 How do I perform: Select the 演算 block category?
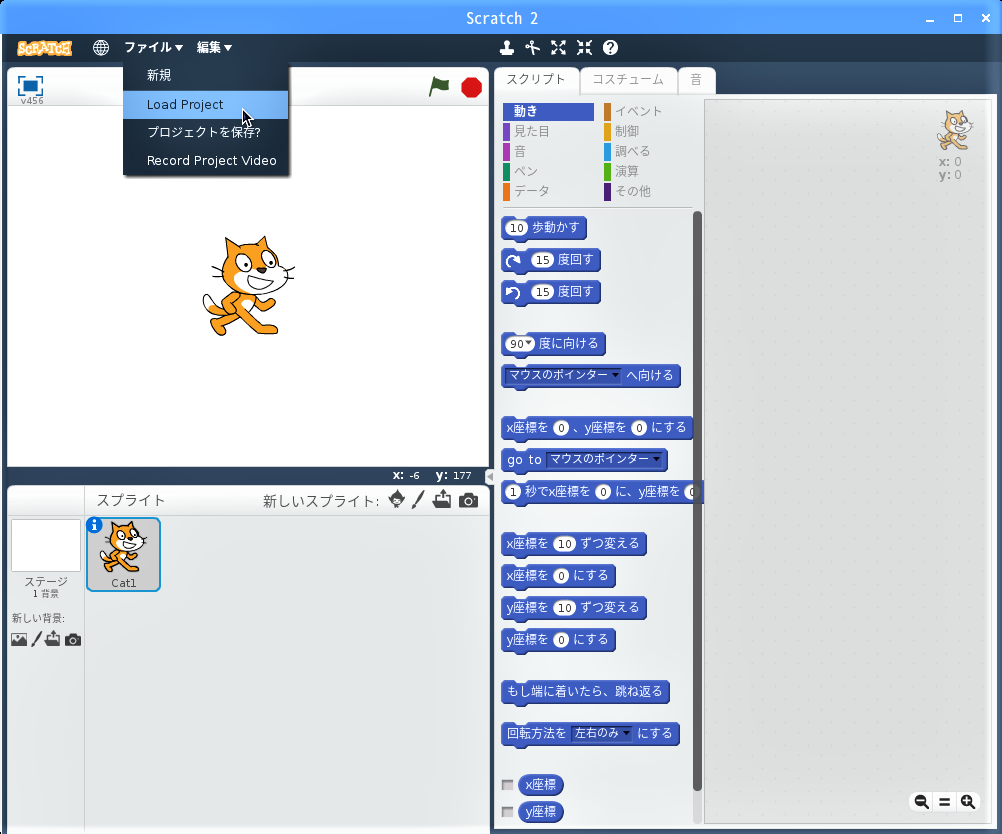pos(648,171)
